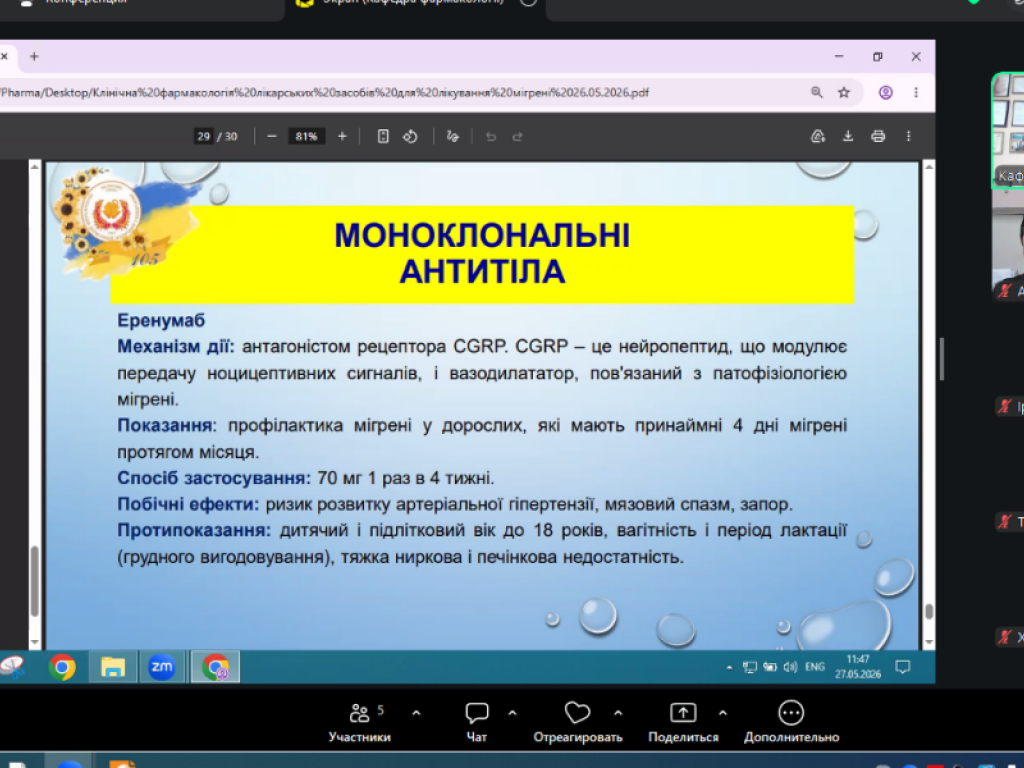Open the Чат chat panel
Image resolution: width=1024 pixels, height=768 pixels.
(477, 722)
